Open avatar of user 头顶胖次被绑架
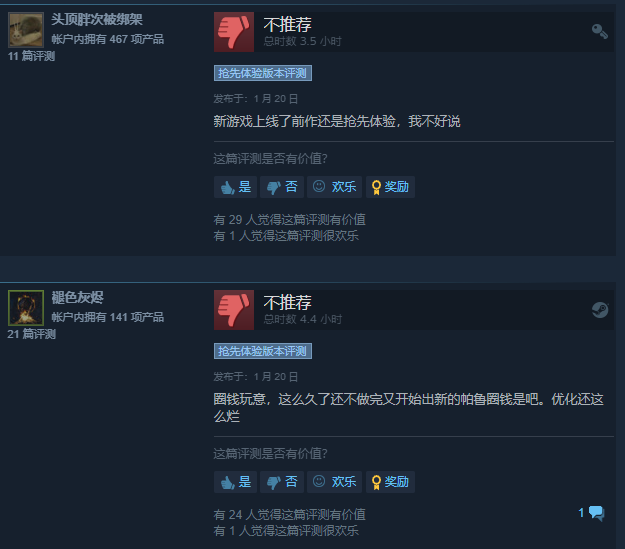Image resolution: width=625 pixels, height=549 pixels. point(26,30)
